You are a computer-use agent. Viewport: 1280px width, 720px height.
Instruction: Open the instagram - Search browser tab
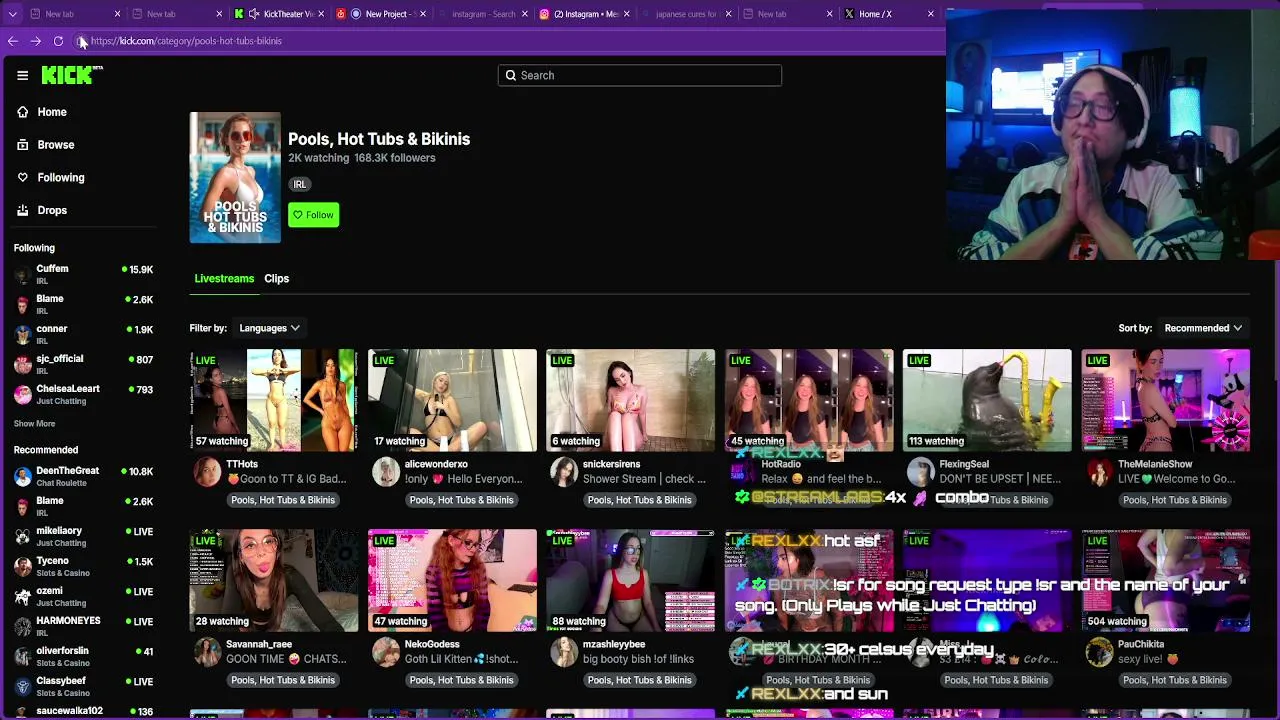click(484, 14)
